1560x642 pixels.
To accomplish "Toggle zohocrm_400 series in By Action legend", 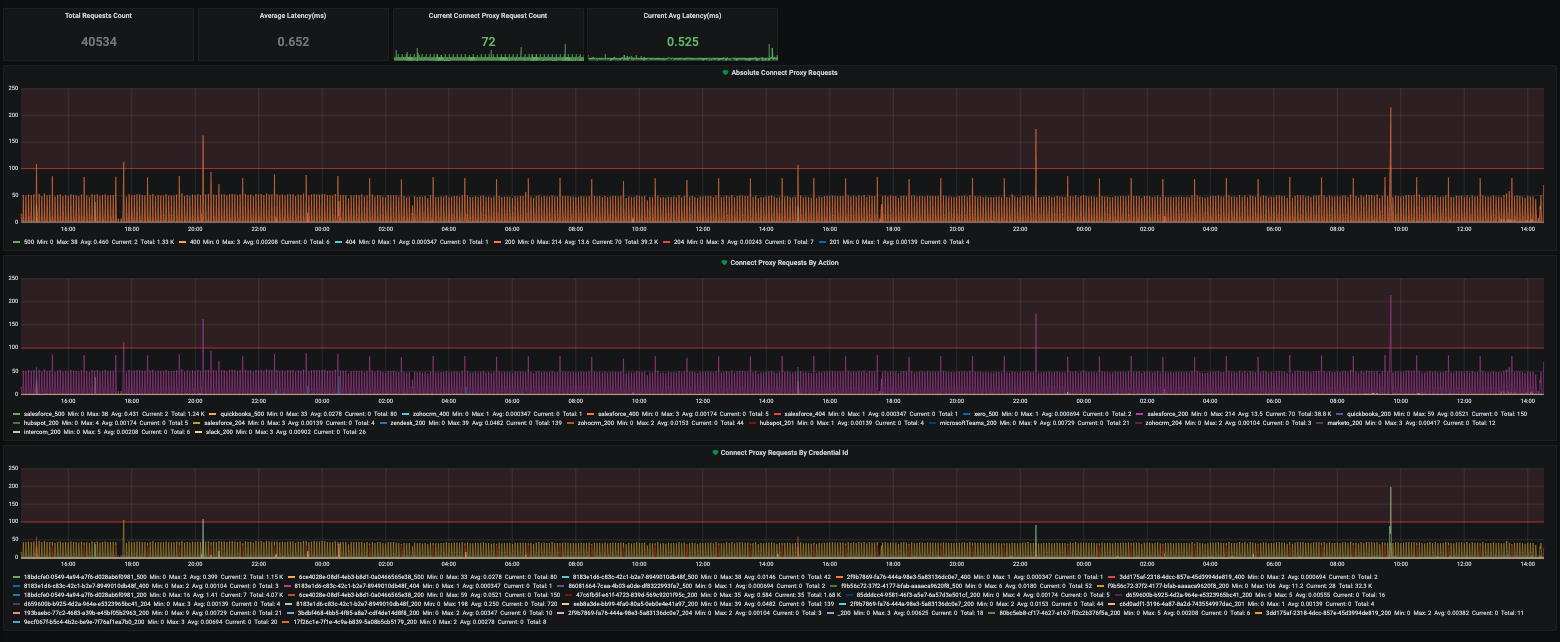I will point(431,414).
